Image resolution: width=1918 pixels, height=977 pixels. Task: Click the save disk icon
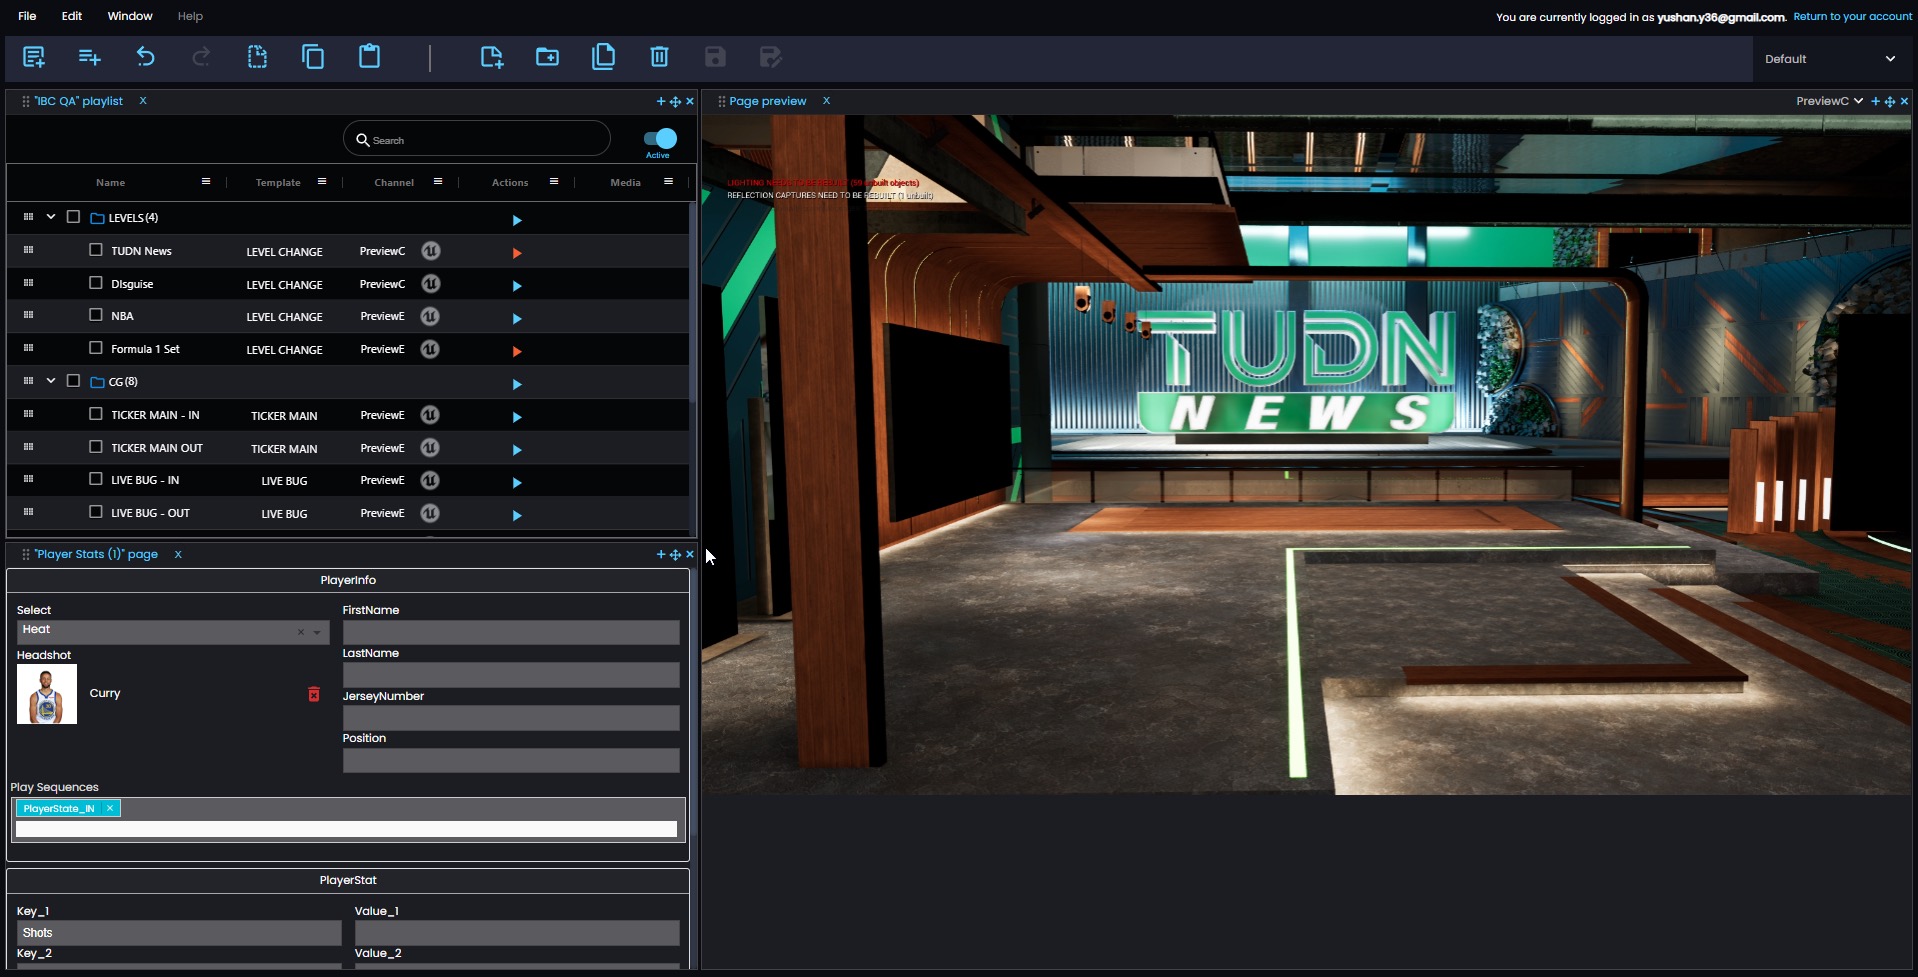(715, 57)
